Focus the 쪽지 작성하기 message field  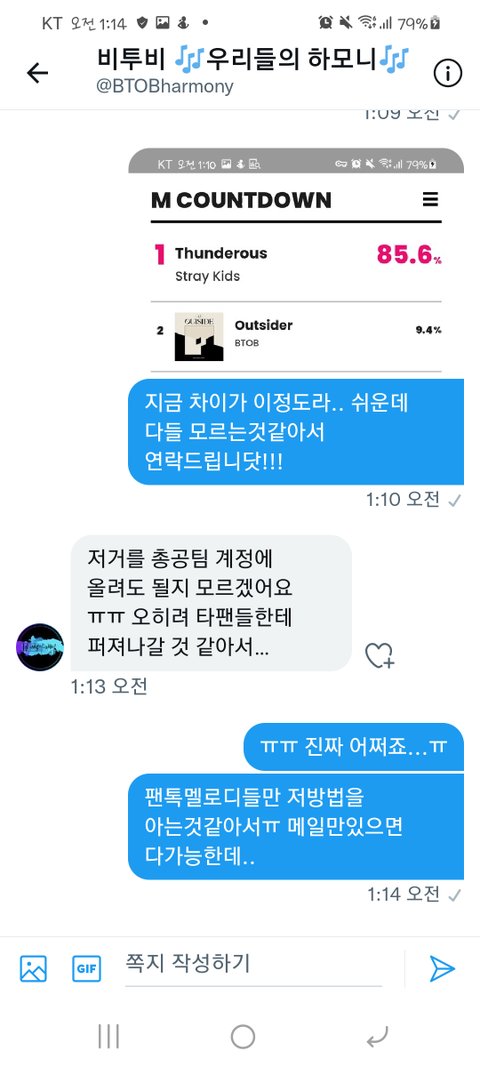253,967
